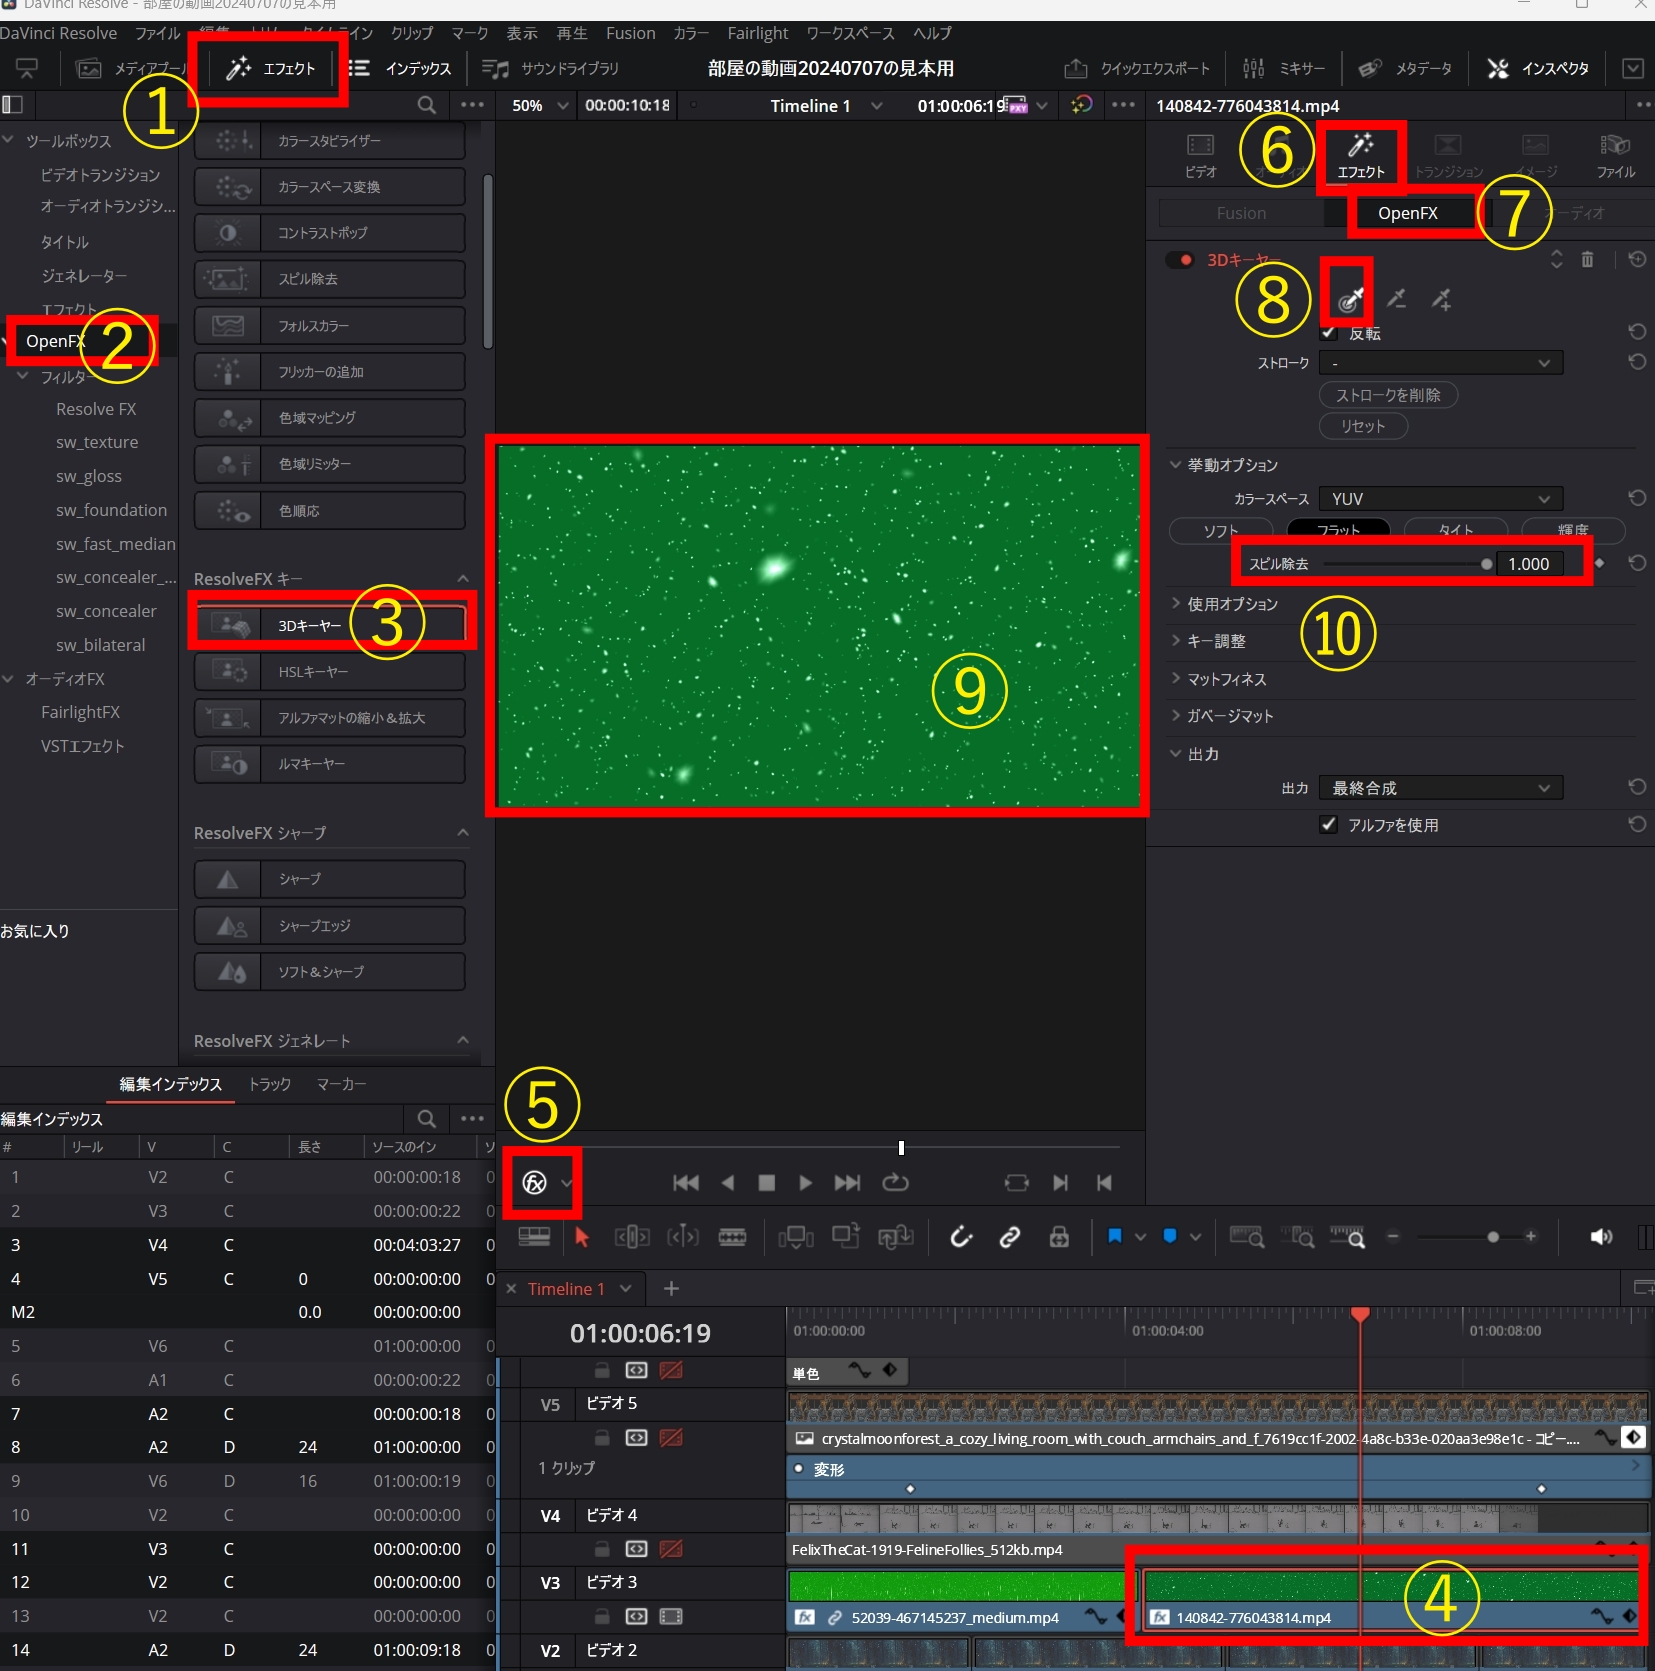1655x1671 pixels.
Task: Open the ミキサー panel
Action: pyautogui.click(x=1284, y=68)
